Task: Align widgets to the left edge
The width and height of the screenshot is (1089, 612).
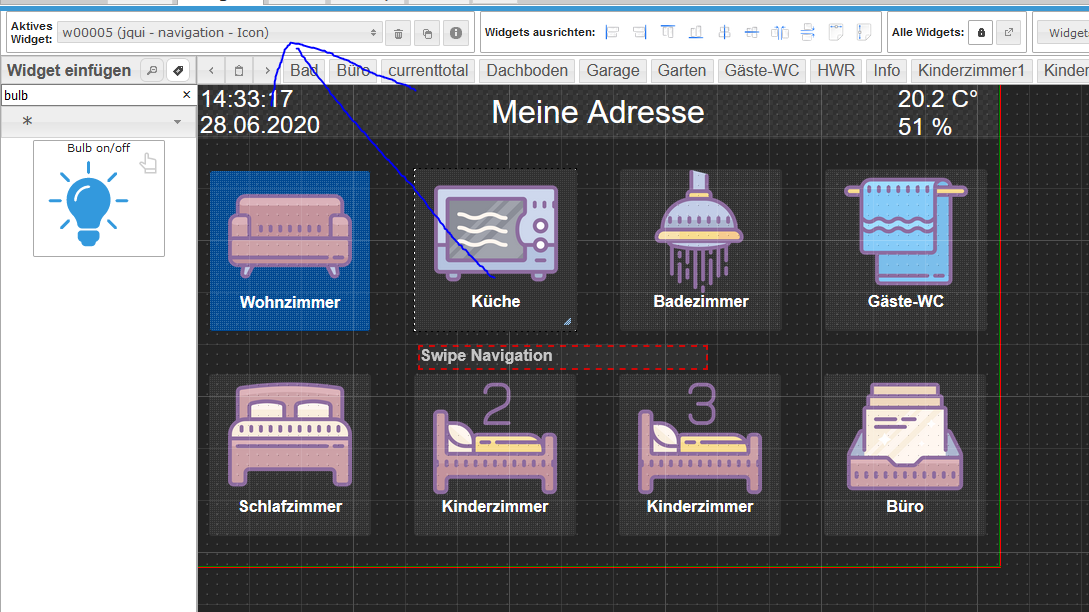Action: pos(612,33)
